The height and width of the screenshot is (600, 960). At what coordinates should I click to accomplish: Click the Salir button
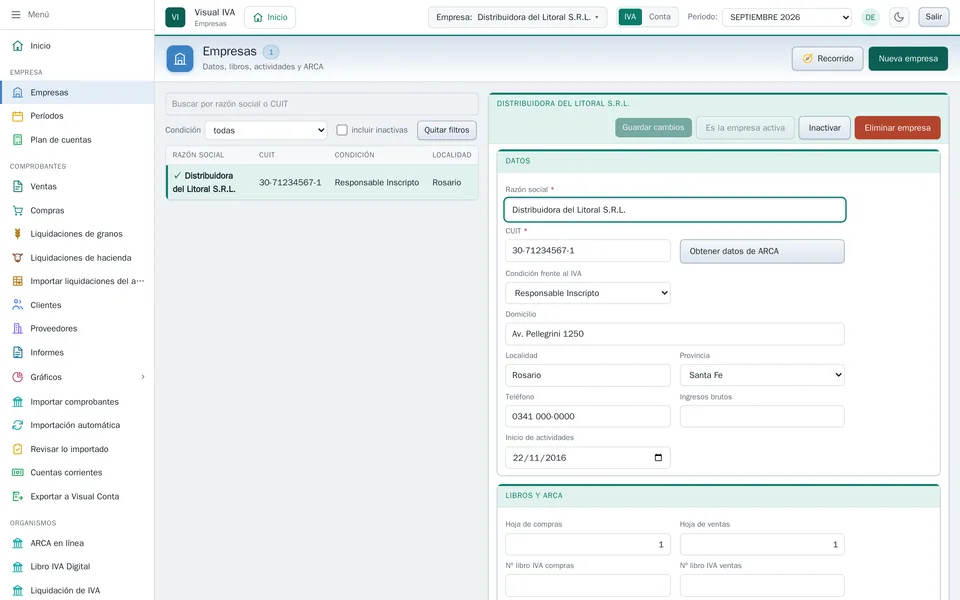(x=934, y=17)
